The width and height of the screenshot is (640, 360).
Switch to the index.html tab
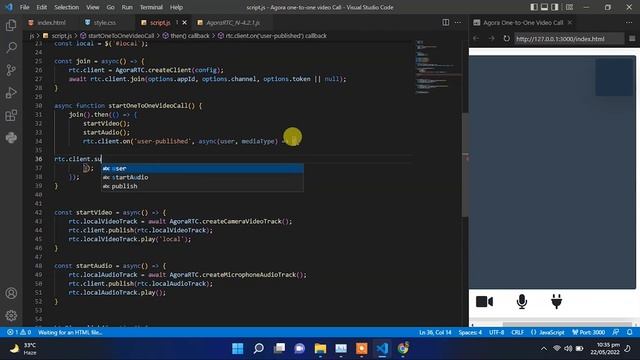[51, 22]
